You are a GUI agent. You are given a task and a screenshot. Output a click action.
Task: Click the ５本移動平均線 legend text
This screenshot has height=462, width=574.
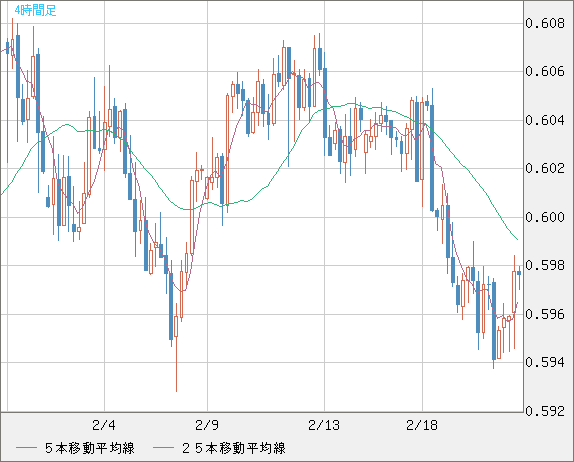pos(90,448)
